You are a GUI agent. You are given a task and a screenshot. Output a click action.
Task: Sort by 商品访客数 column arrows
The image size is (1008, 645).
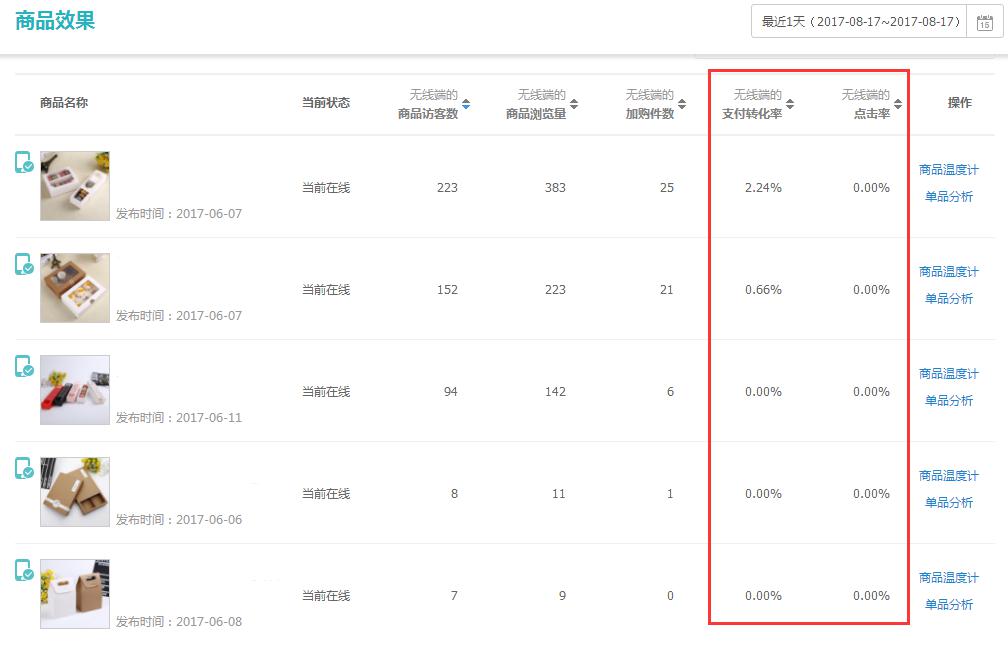click(x=466, y=104)
